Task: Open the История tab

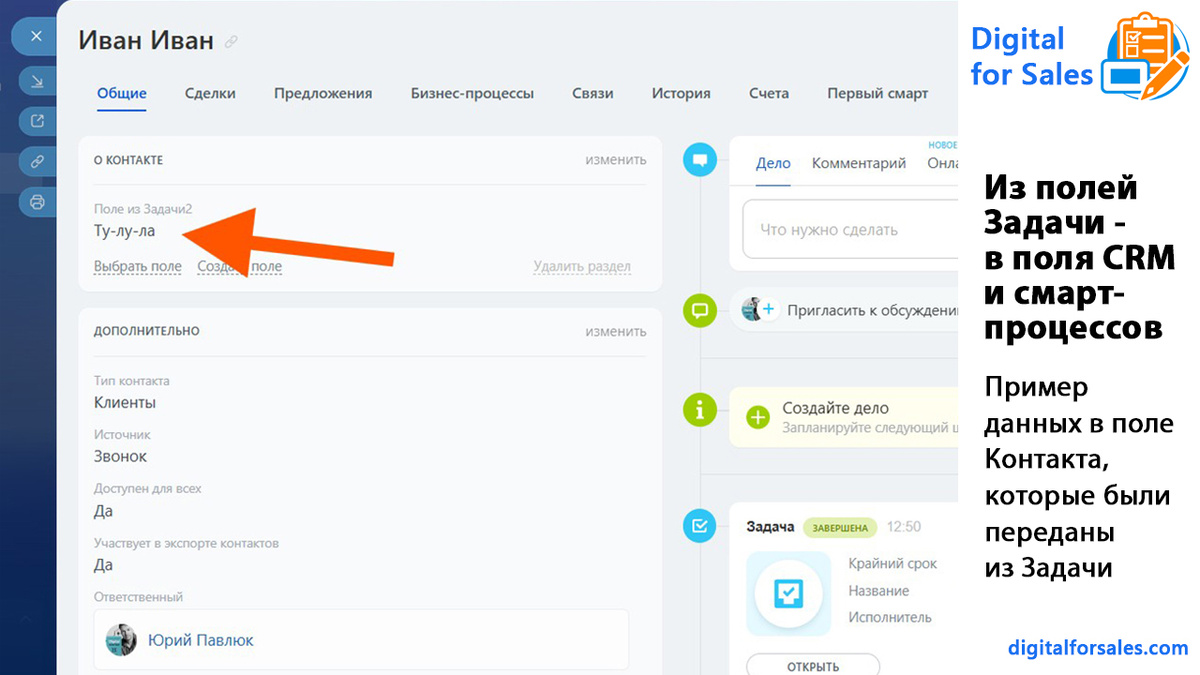Action: 681,93
